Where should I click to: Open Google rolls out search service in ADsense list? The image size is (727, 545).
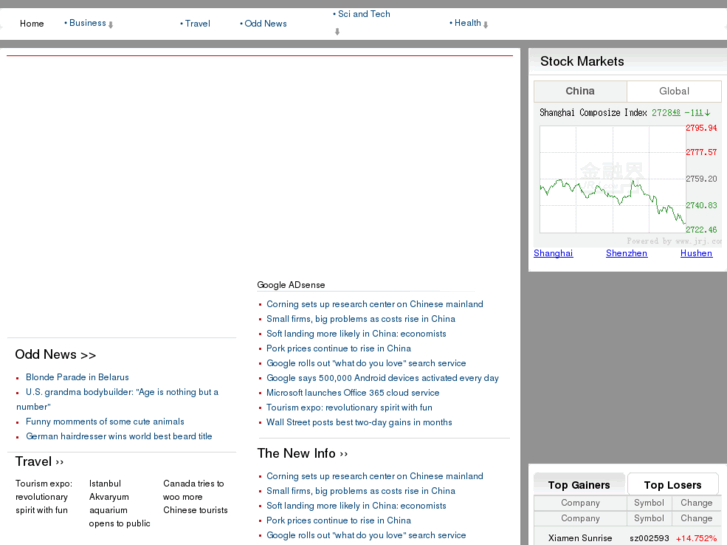pos(366,363)
